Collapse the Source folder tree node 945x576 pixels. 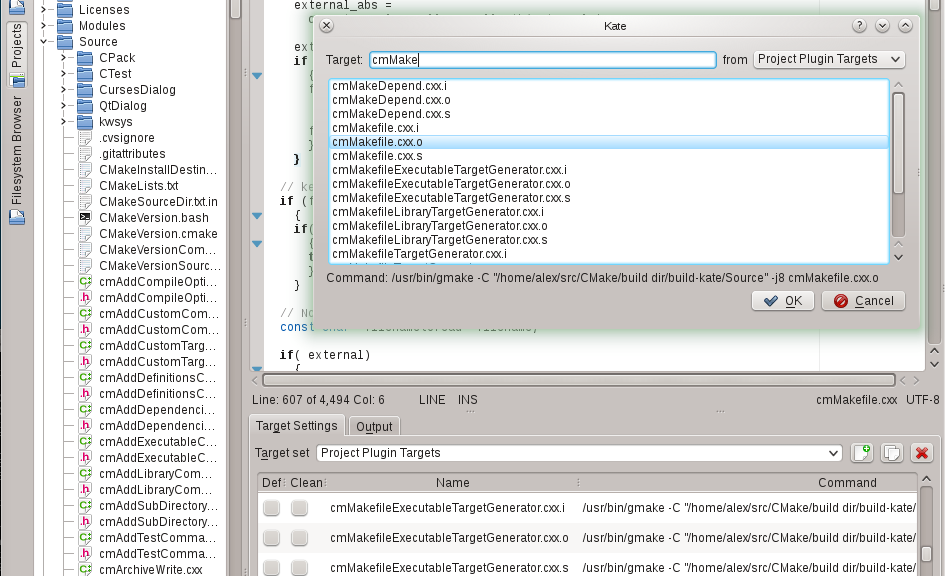pyautogui.click(x=44, y=42)
